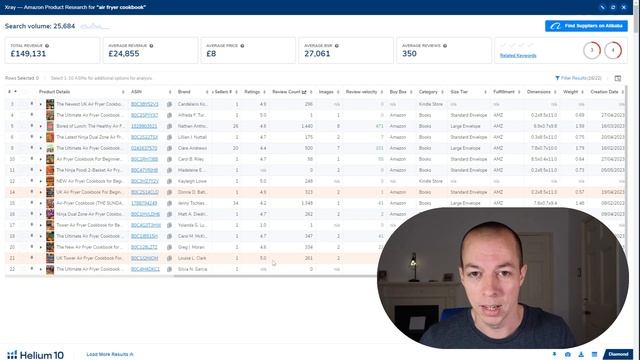Expand row 18 The Ultimate Air Fryer Cookbook
This screenshot has width=640, height=360.
coord(41,236)
